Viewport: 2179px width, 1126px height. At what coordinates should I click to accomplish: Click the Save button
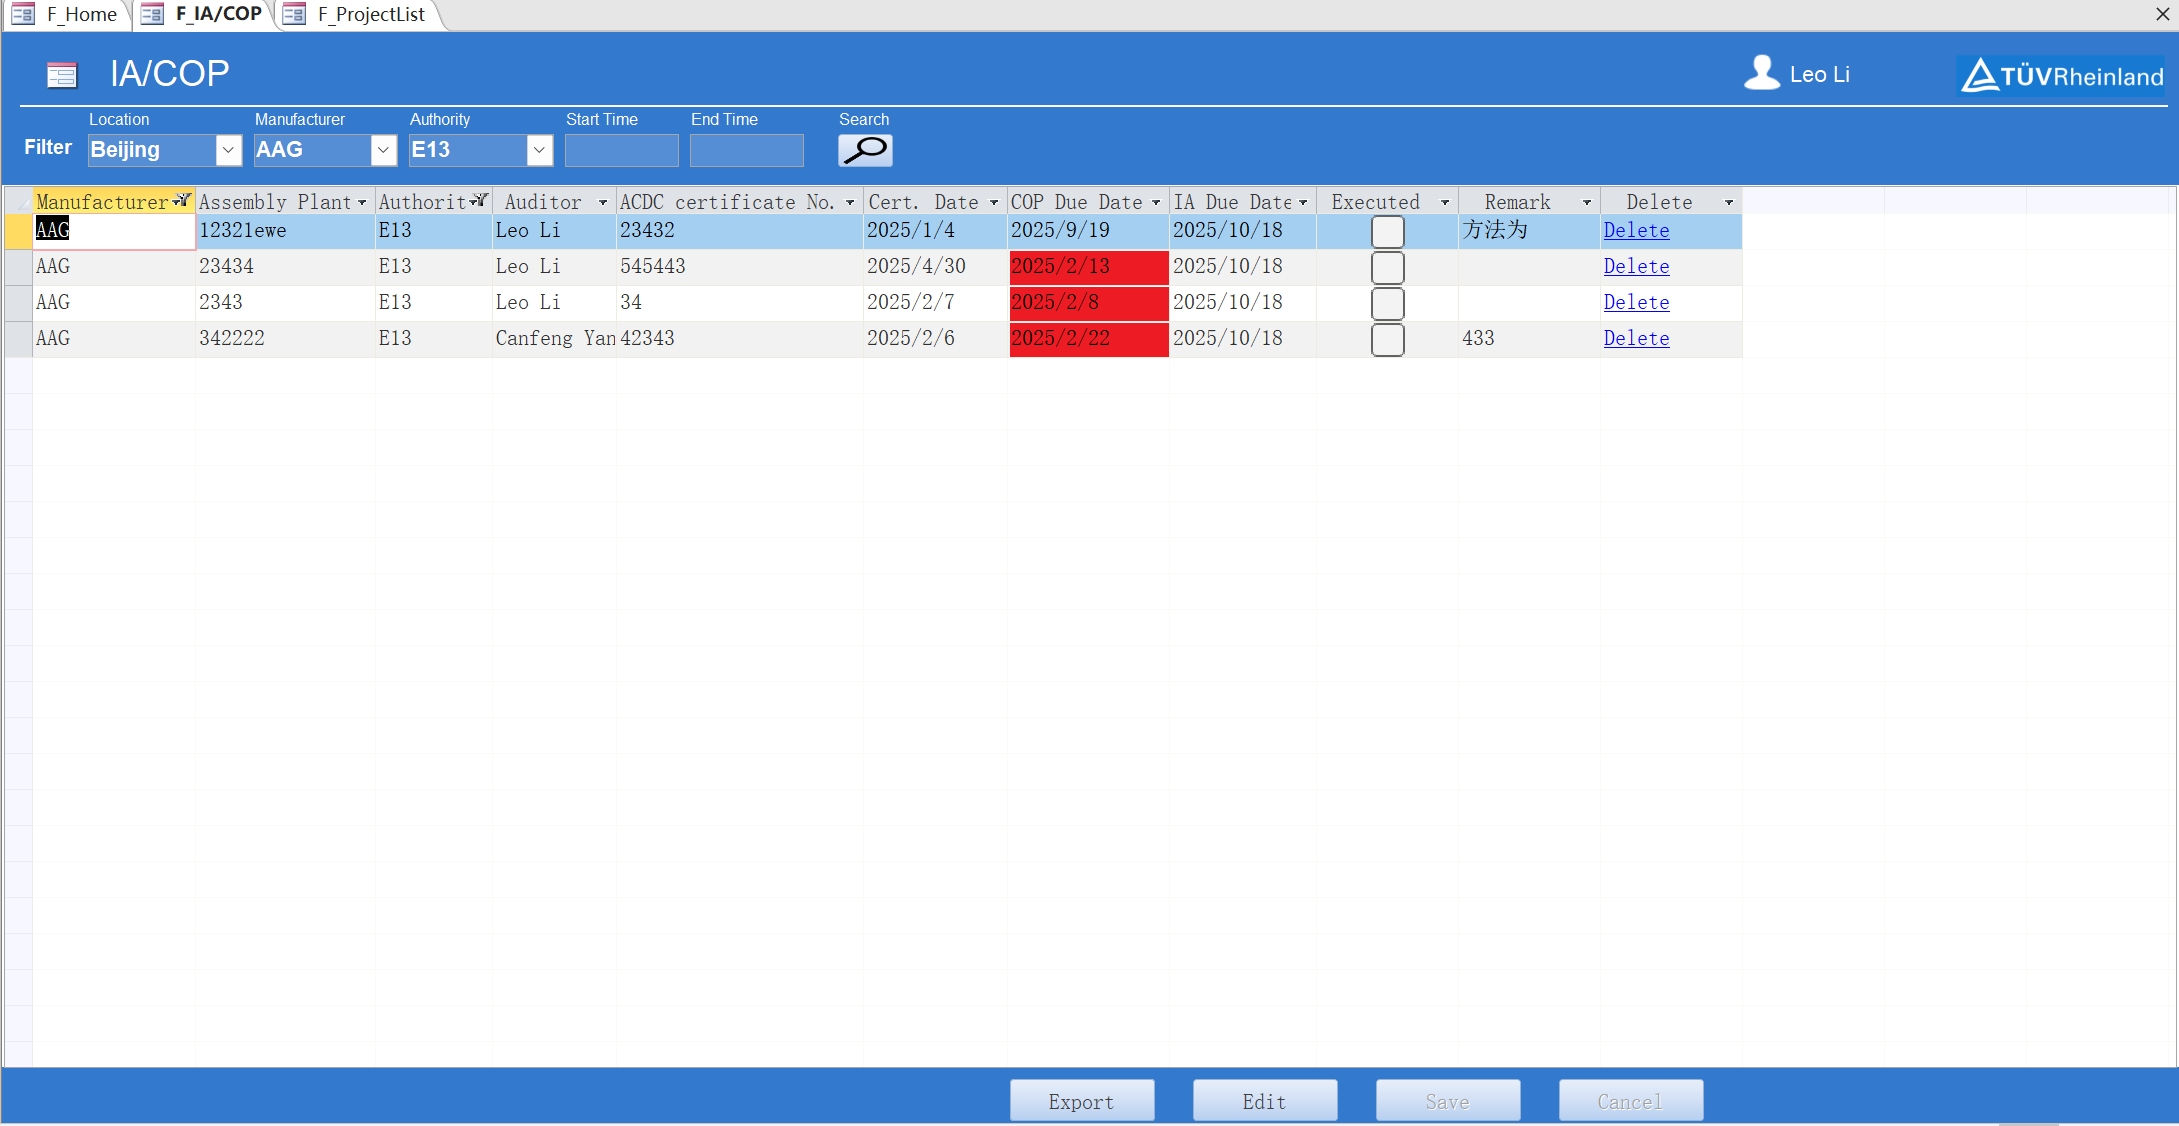click(1448, 1101)
